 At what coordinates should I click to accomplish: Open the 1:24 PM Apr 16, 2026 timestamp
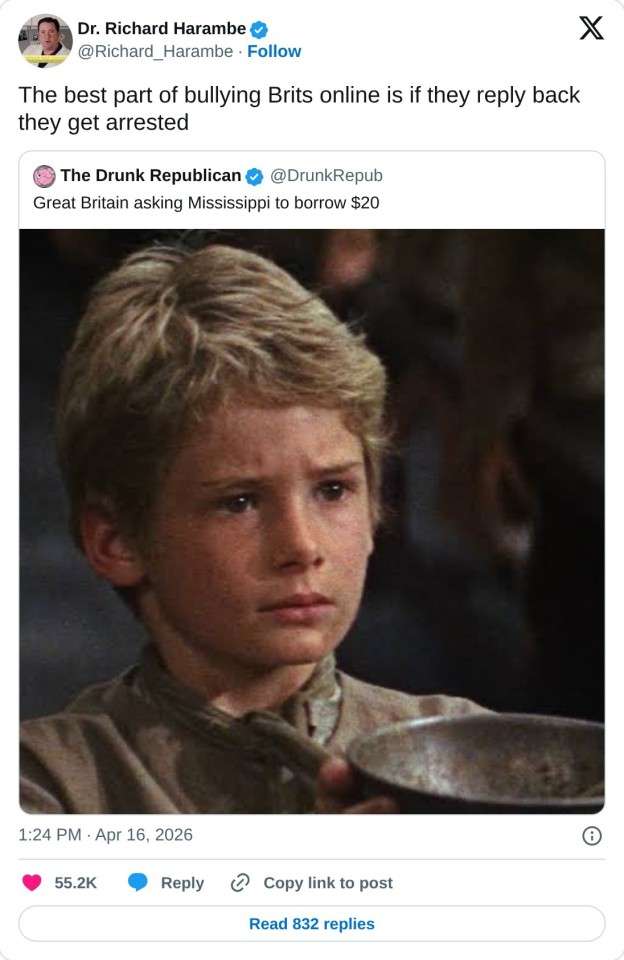pyautogui.click(x=105, y=835)
